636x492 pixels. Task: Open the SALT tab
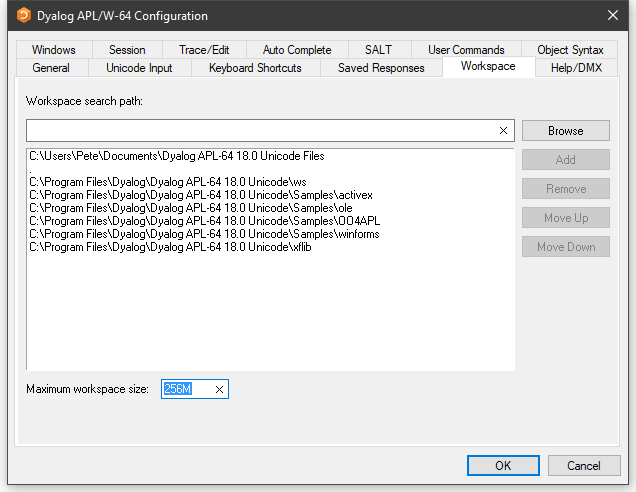(378, 50)
